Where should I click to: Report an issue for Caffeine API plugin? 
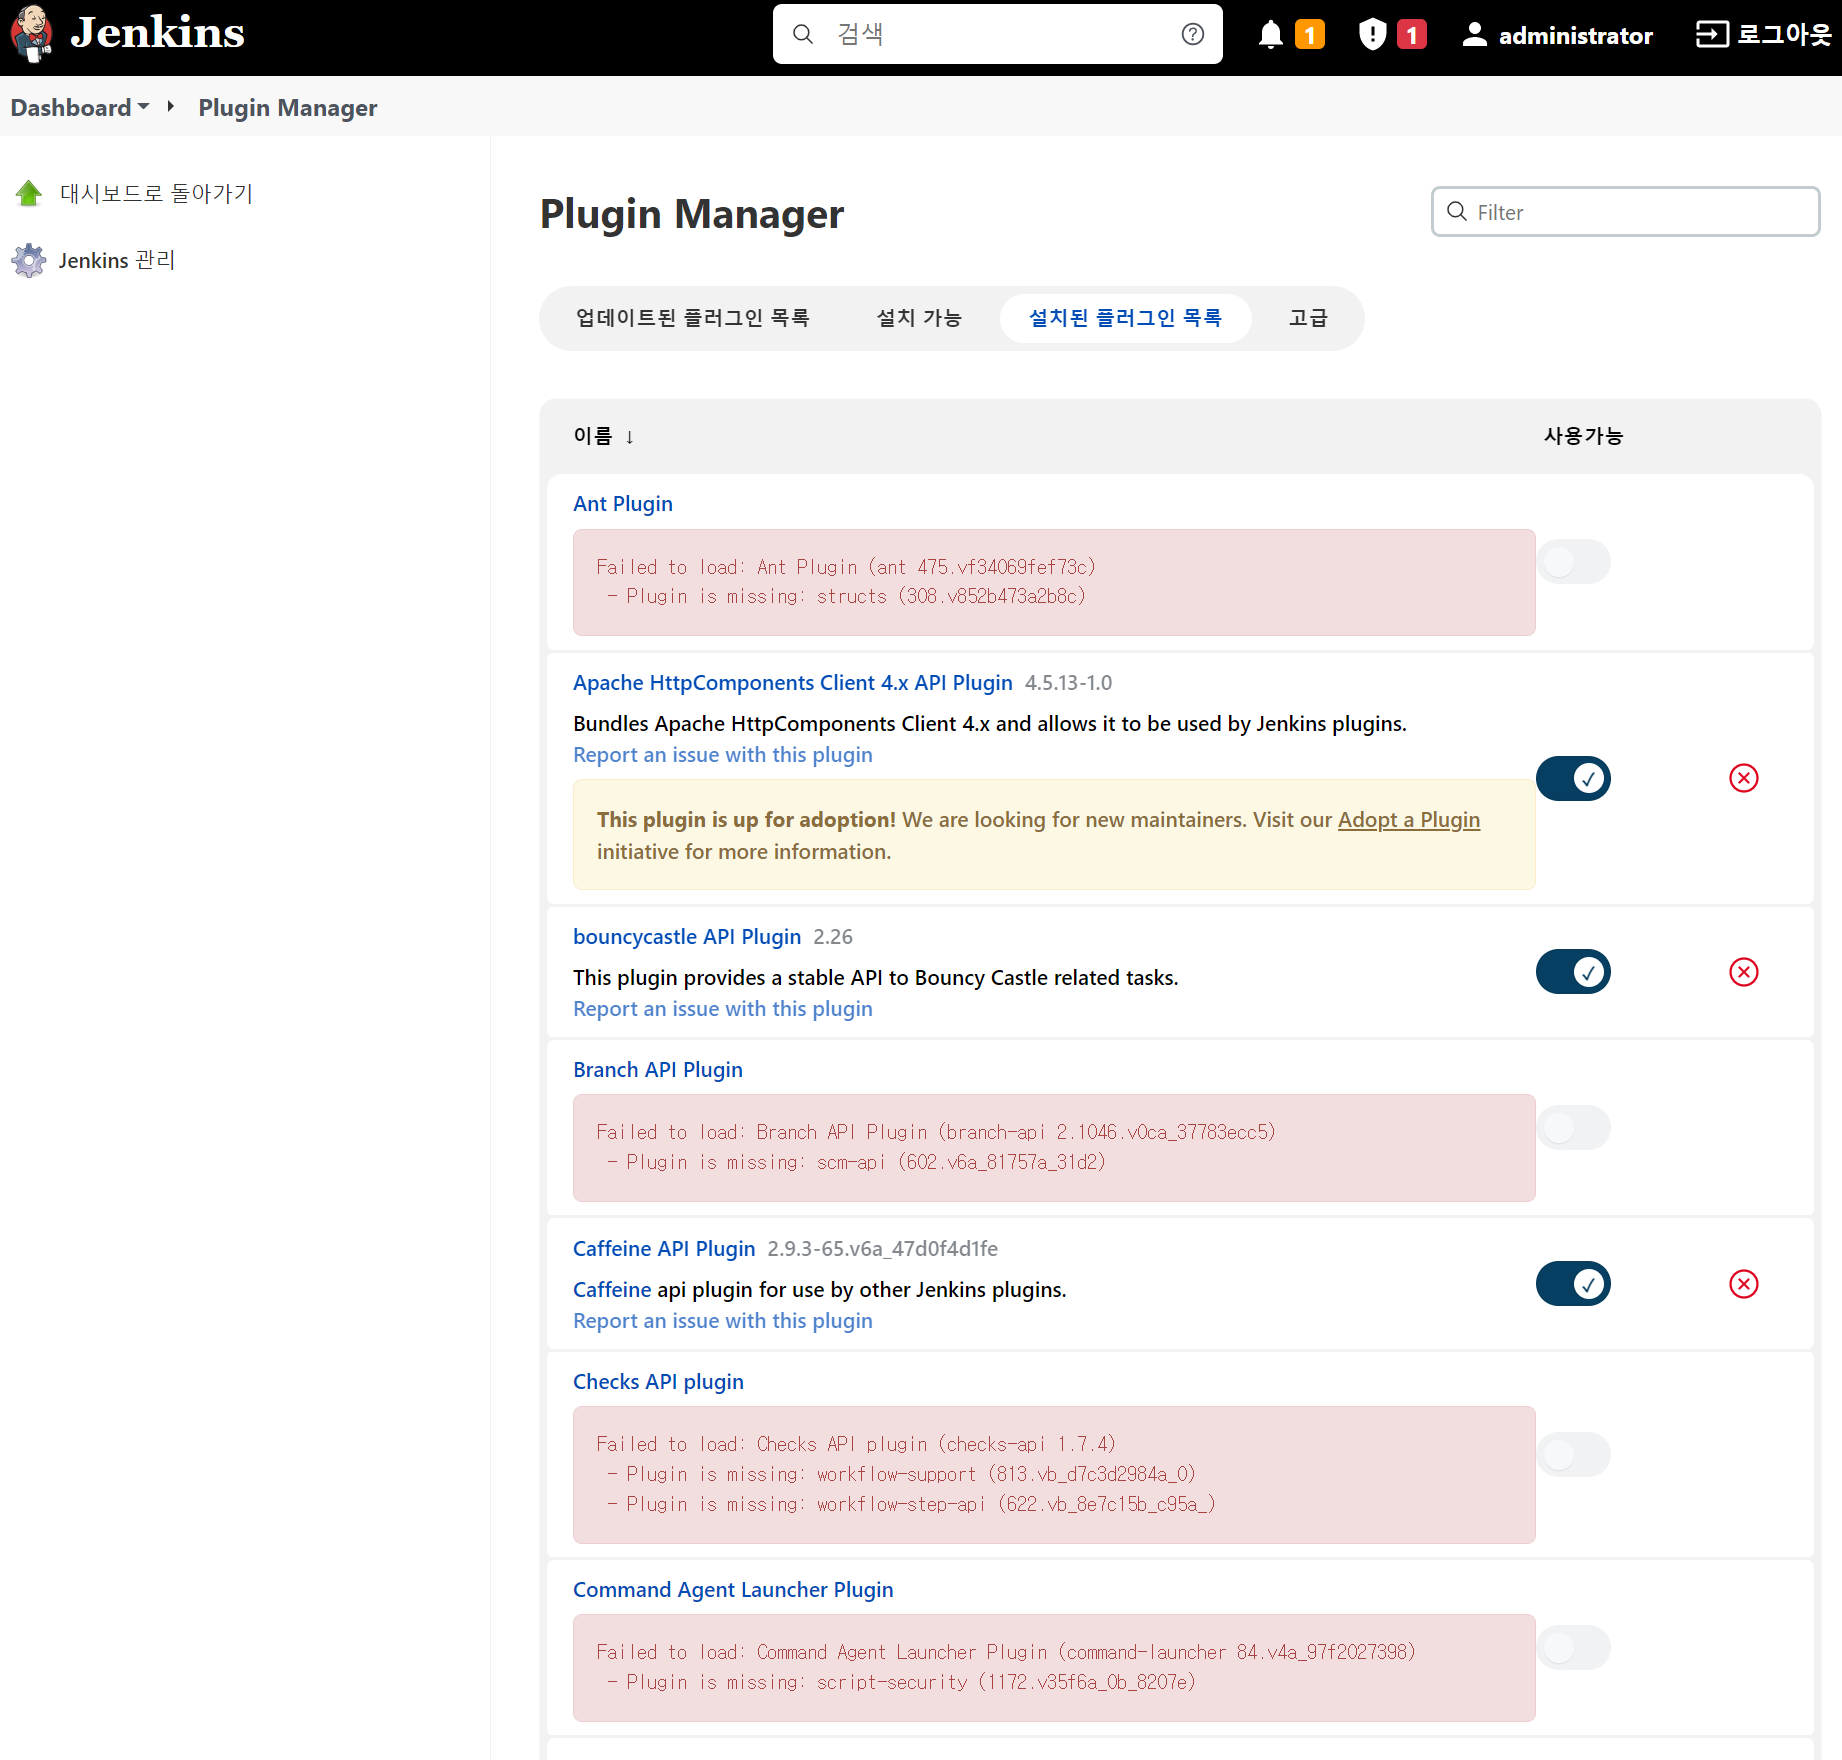pos(723,1321)
